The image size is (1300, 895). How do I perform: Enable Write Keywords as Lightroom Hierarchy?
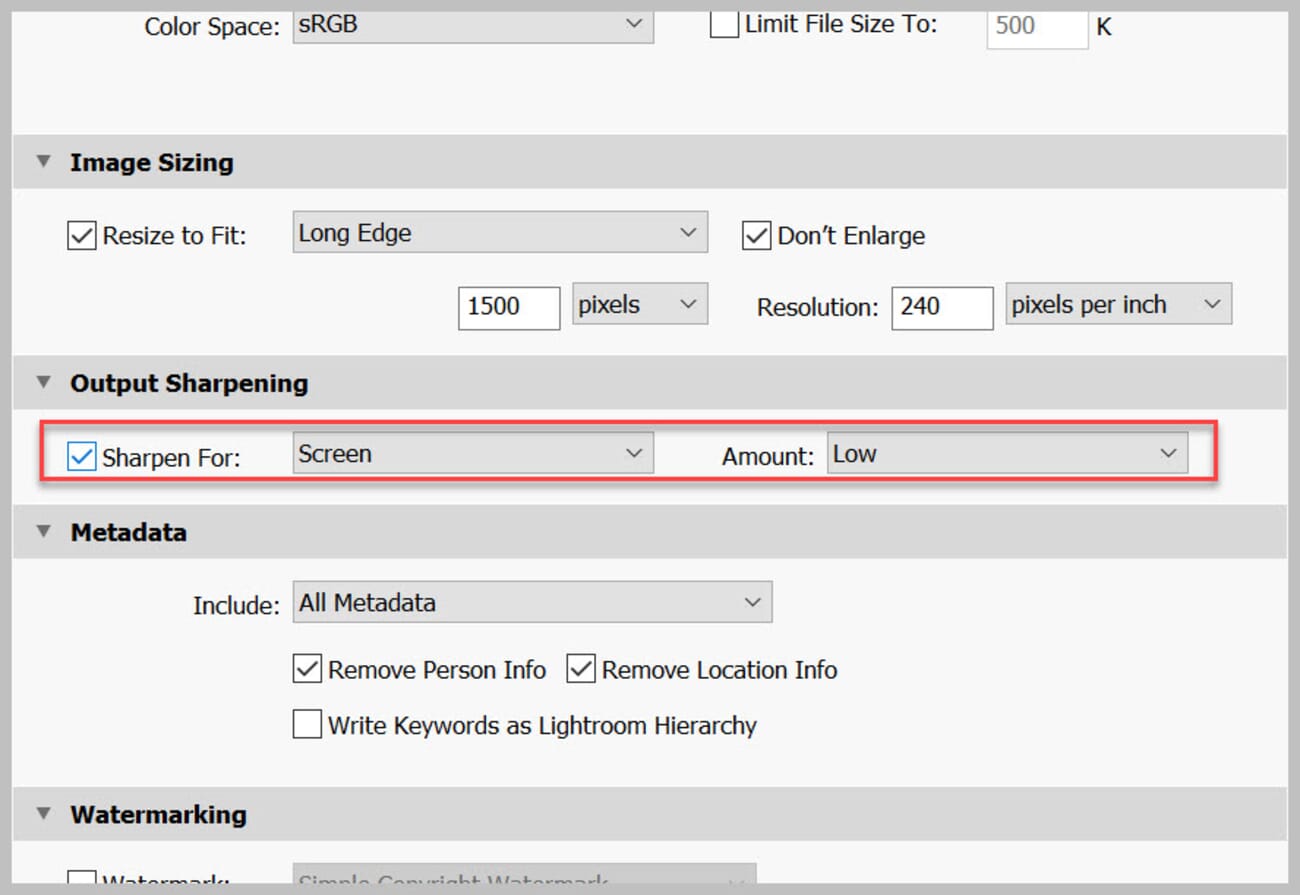pyautogui.click(x=307, y=725)
